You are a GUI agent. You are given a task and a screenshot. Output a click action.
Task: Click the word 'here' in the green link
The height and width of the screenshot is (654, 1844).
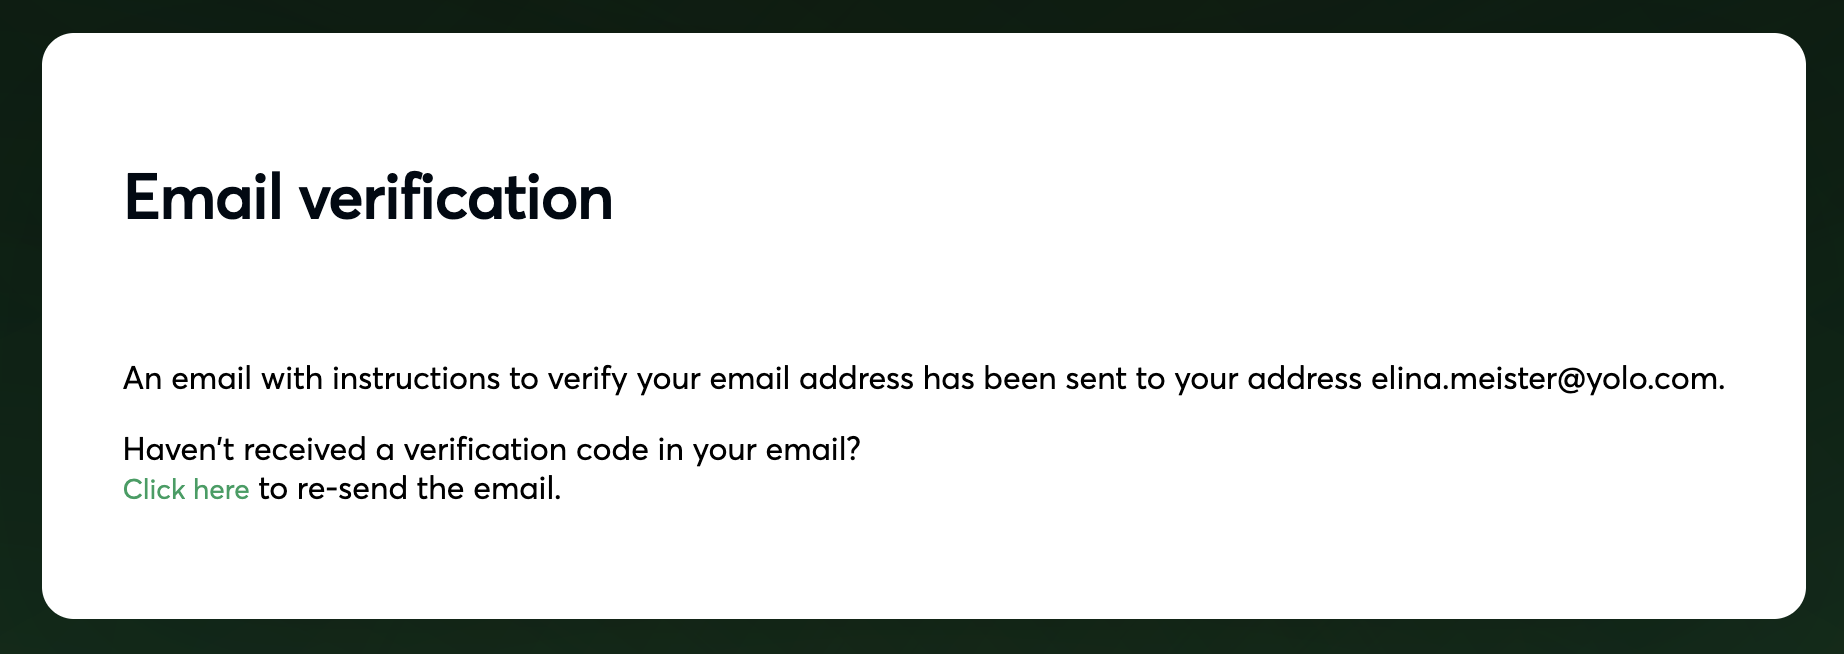(x=221, y=489)
